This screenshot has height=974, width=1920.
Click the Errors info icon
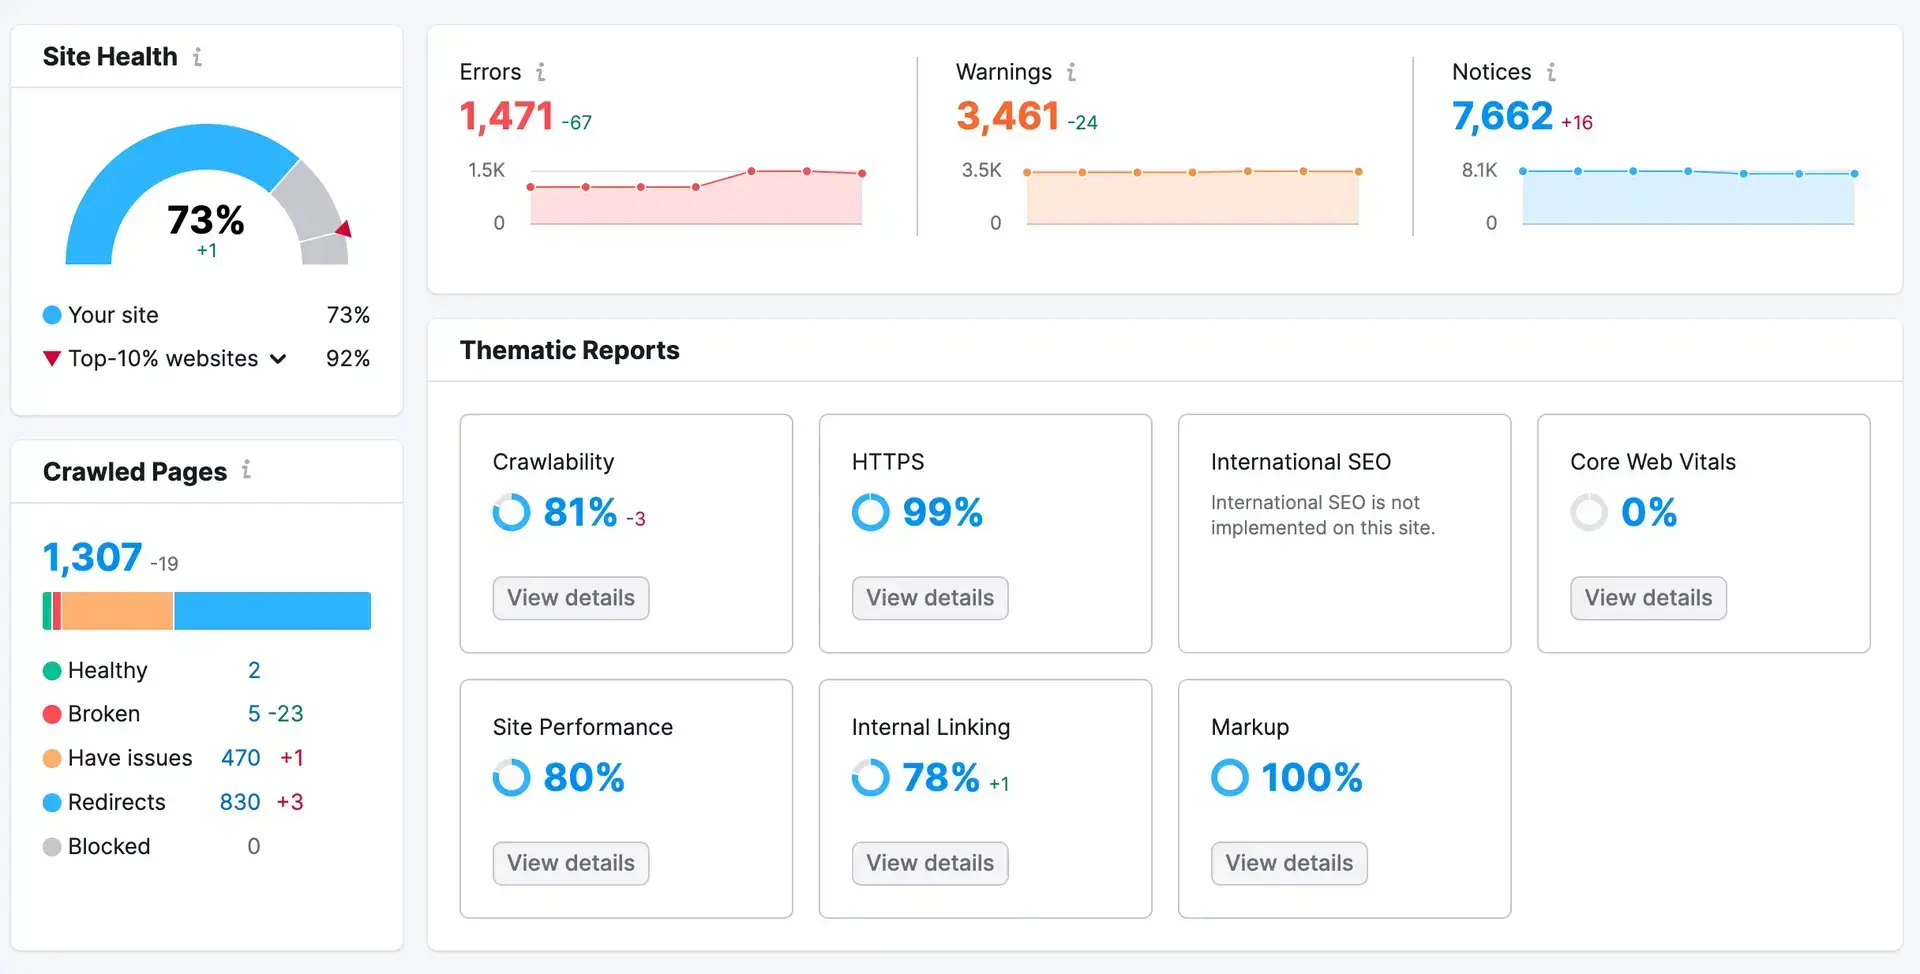coord(541,72)
